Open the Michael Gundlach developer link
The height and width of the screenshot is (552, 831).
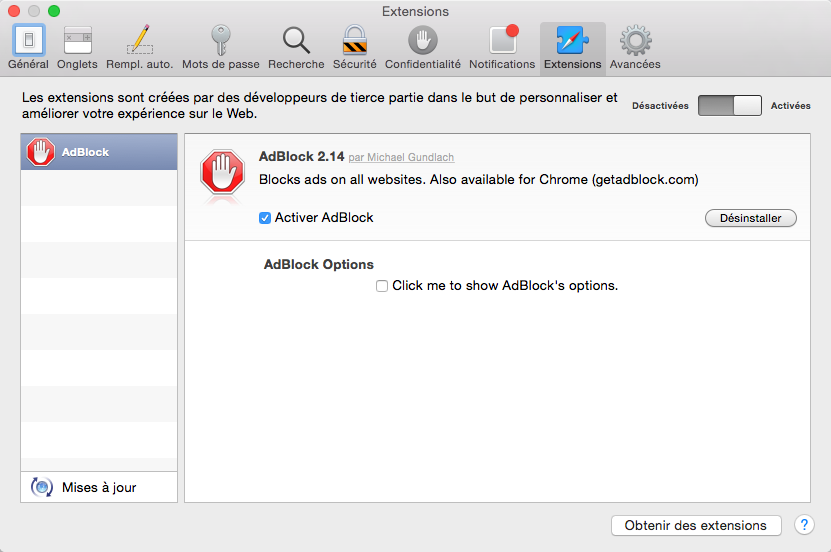pos(401,158)
